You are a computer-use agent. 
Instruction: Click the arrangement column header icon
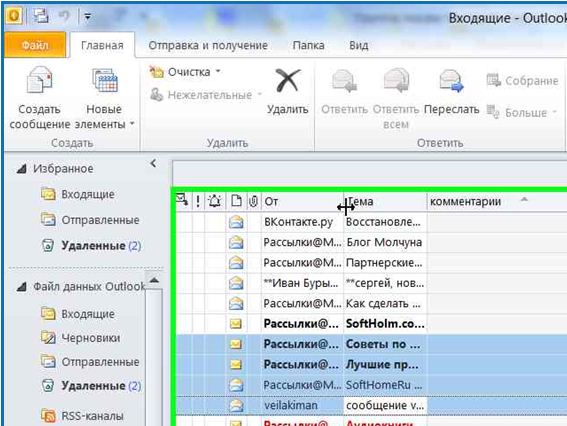pos(182,200)
